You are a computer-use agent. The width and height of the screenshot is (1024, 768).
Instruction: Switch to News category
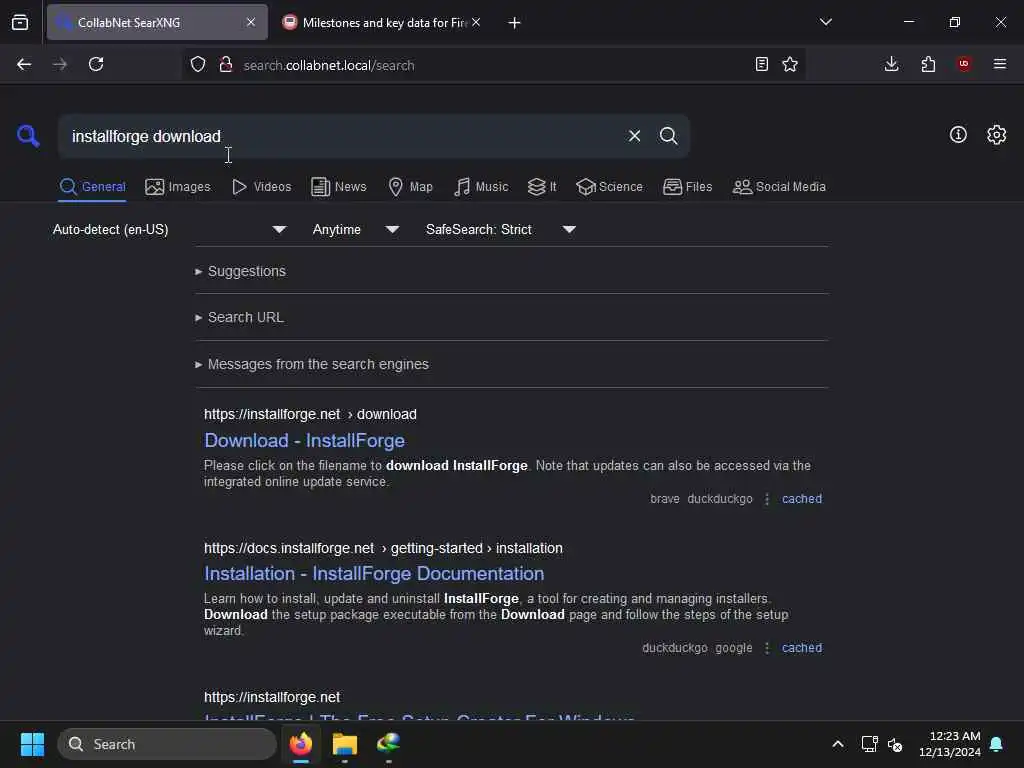pyautogui.click(x=339, y=187)
